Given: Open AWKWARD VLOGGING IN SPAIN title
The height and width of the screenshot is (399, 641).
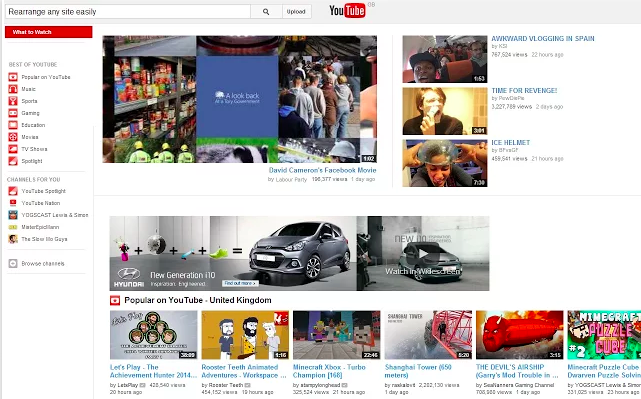Looking at the screenshot, I should click(x=543, y=38).
